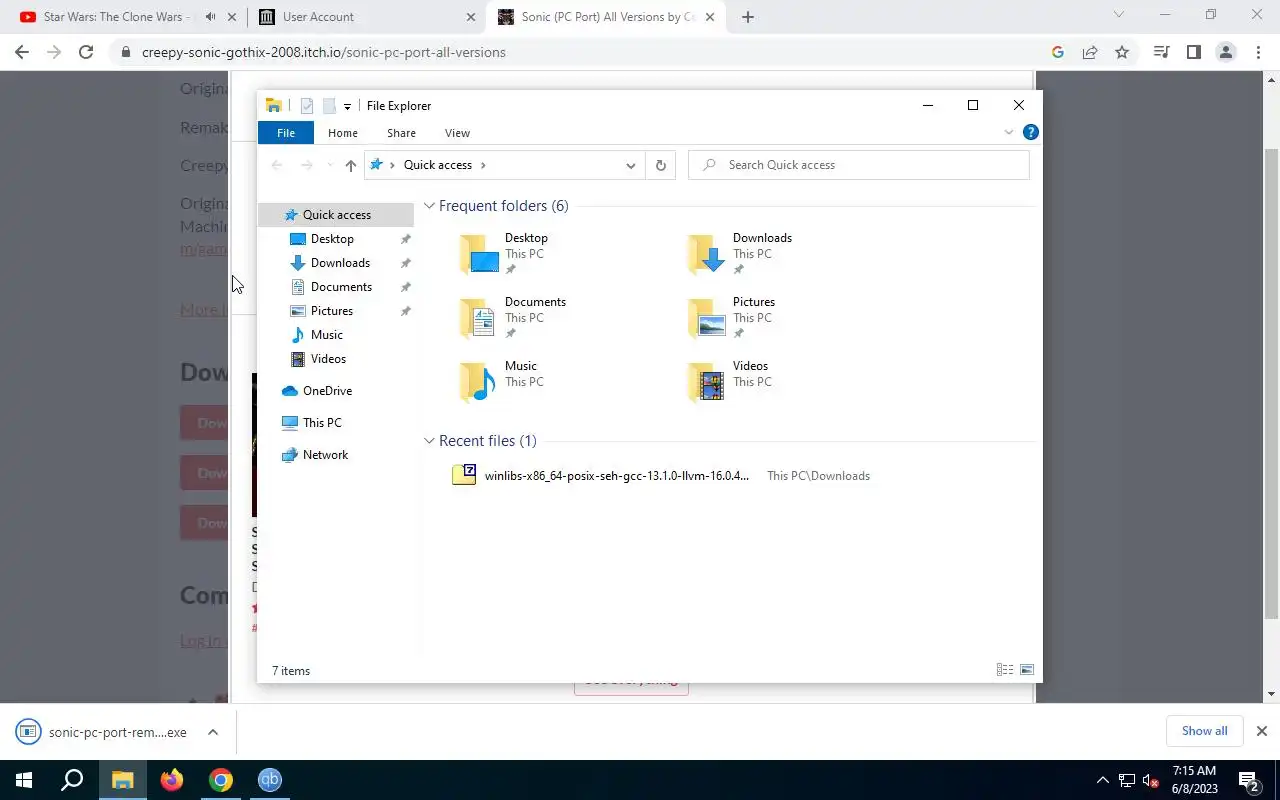
Task: Show hidden system tray icons
Action: point(1103,780)
